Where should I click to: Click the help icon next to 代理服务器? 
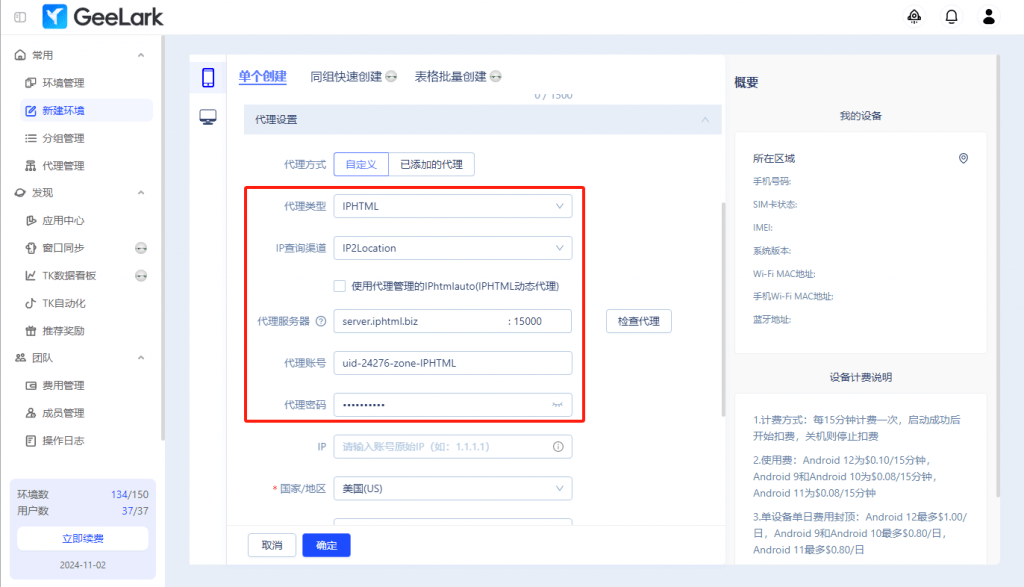click(x=321, y=321)
